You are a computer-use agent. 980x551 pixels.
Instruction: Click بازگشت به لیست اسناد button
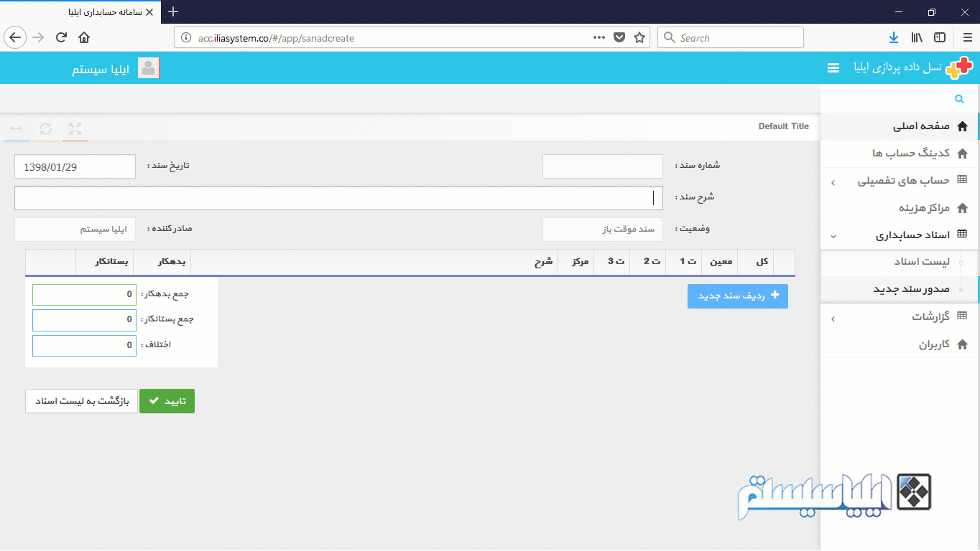click(x=81, y=401)
